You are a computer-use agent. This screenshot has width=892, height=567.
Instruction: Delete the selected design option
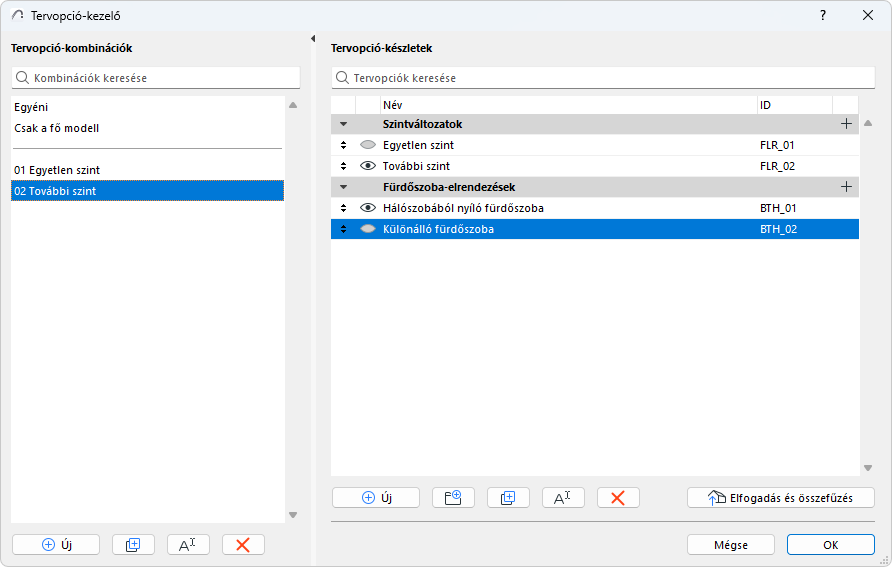[618, 498]
